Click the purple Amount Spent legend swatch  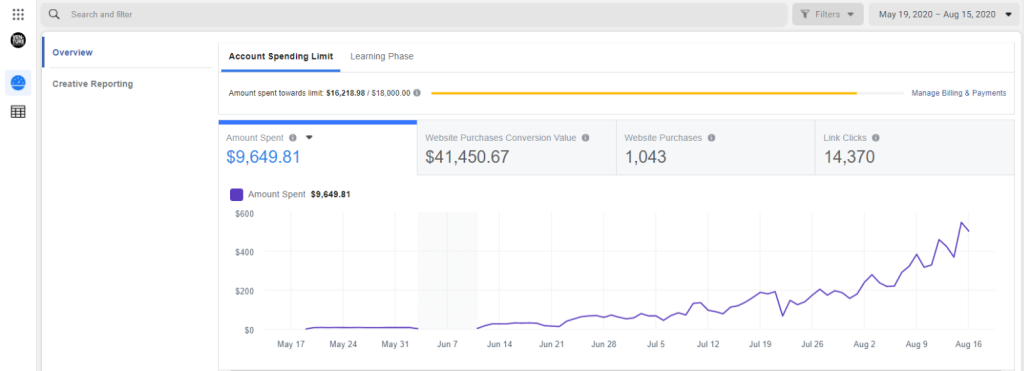pos(237,194)
